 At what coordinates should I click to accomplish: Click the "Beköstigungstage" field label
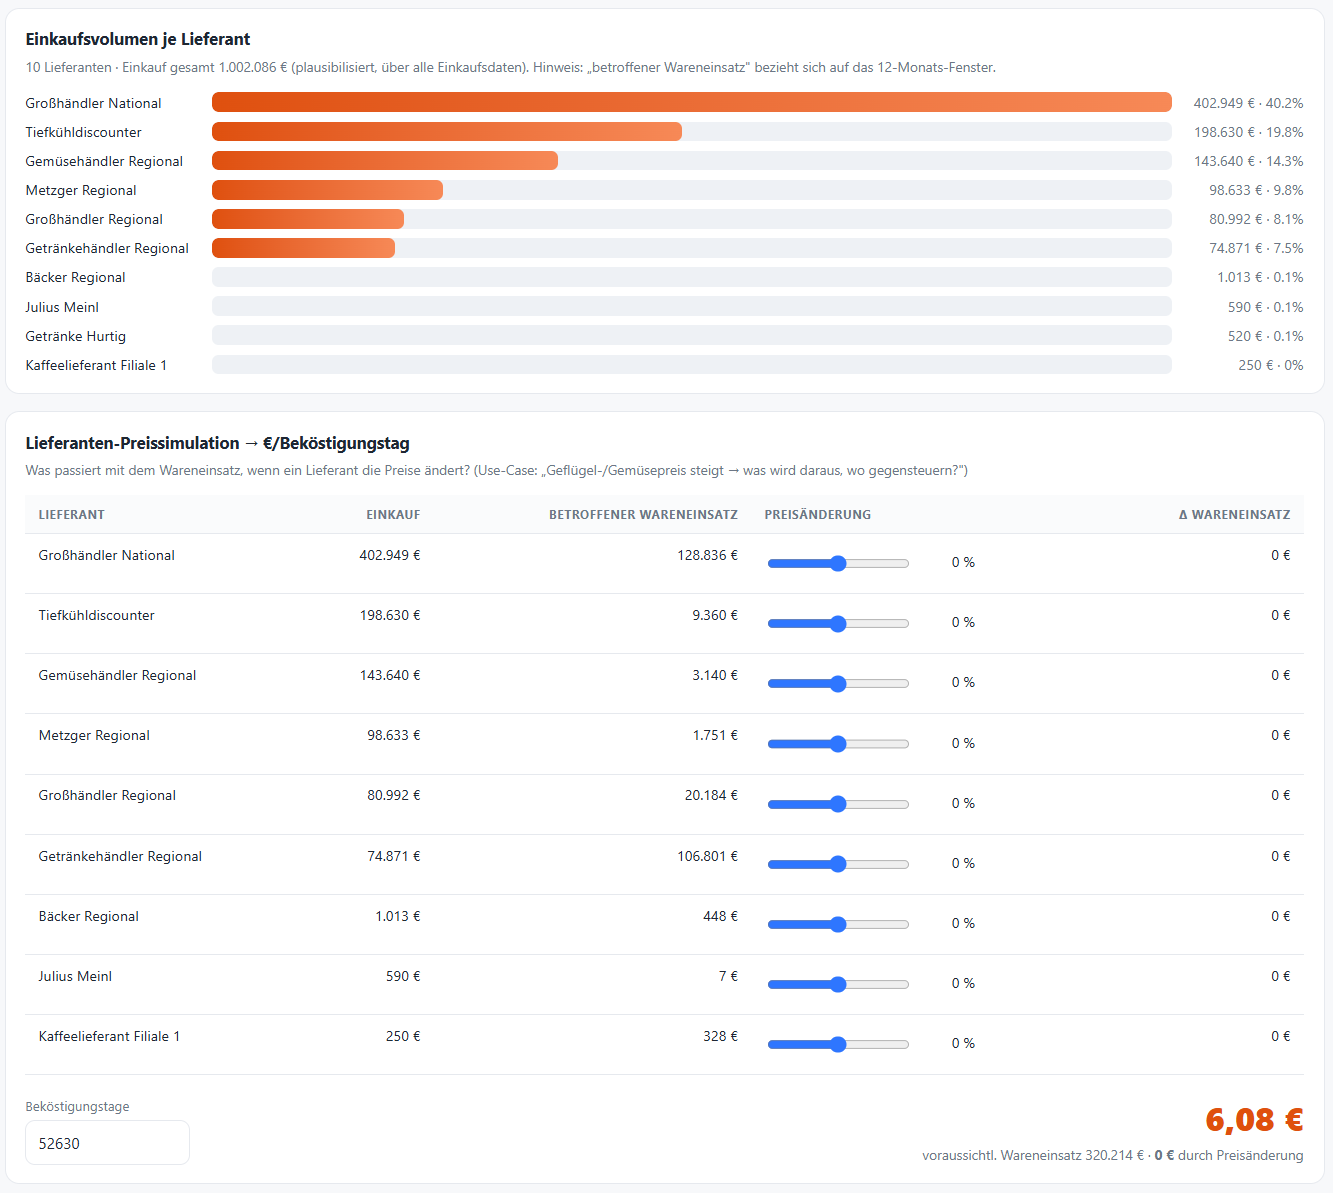pos(78,1106)
